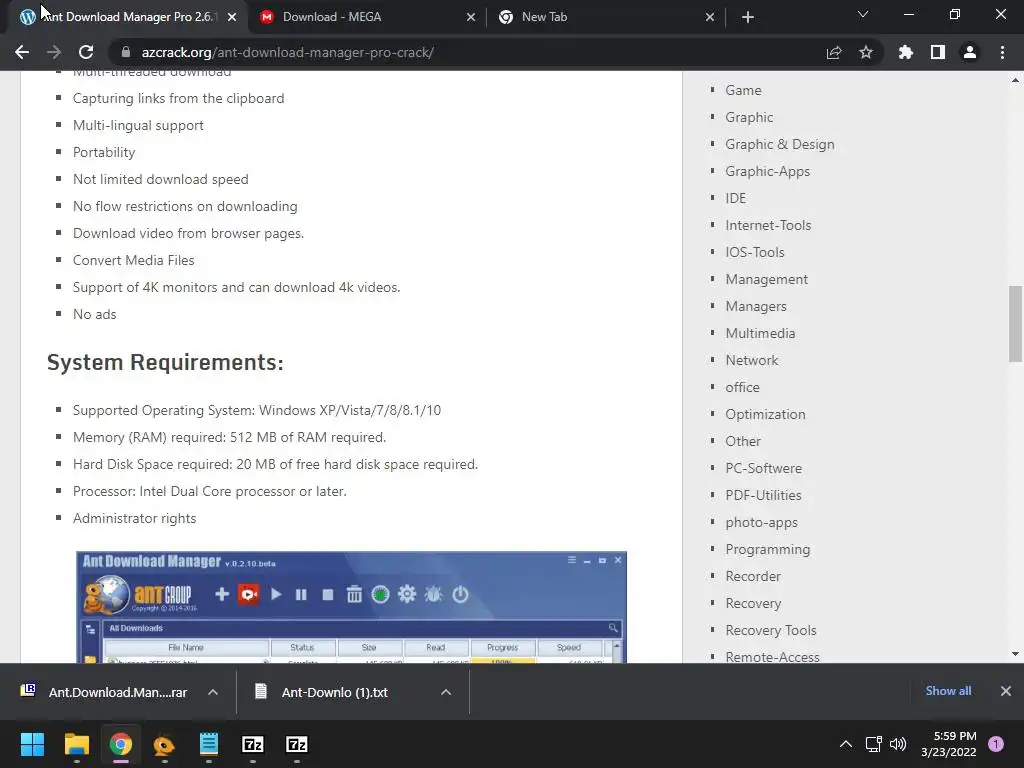Click the scrollbar down arrow
This screenshot has width=1024, height=768.
[x=1015, y=654]
